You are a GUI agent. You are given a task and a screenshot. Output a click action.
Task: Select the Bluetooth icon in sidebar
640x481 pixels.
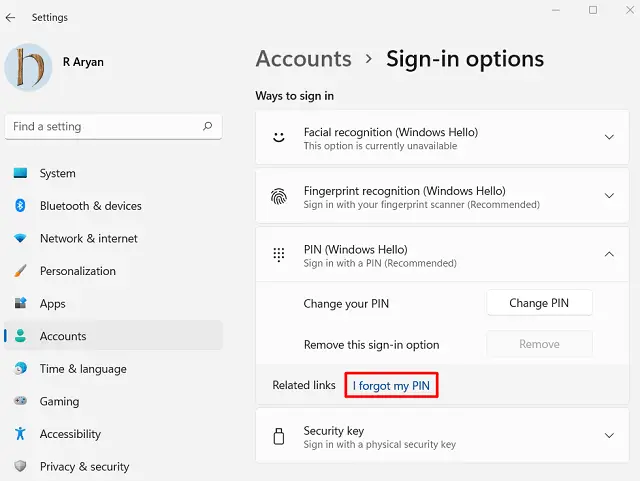(x=20, y=205)
